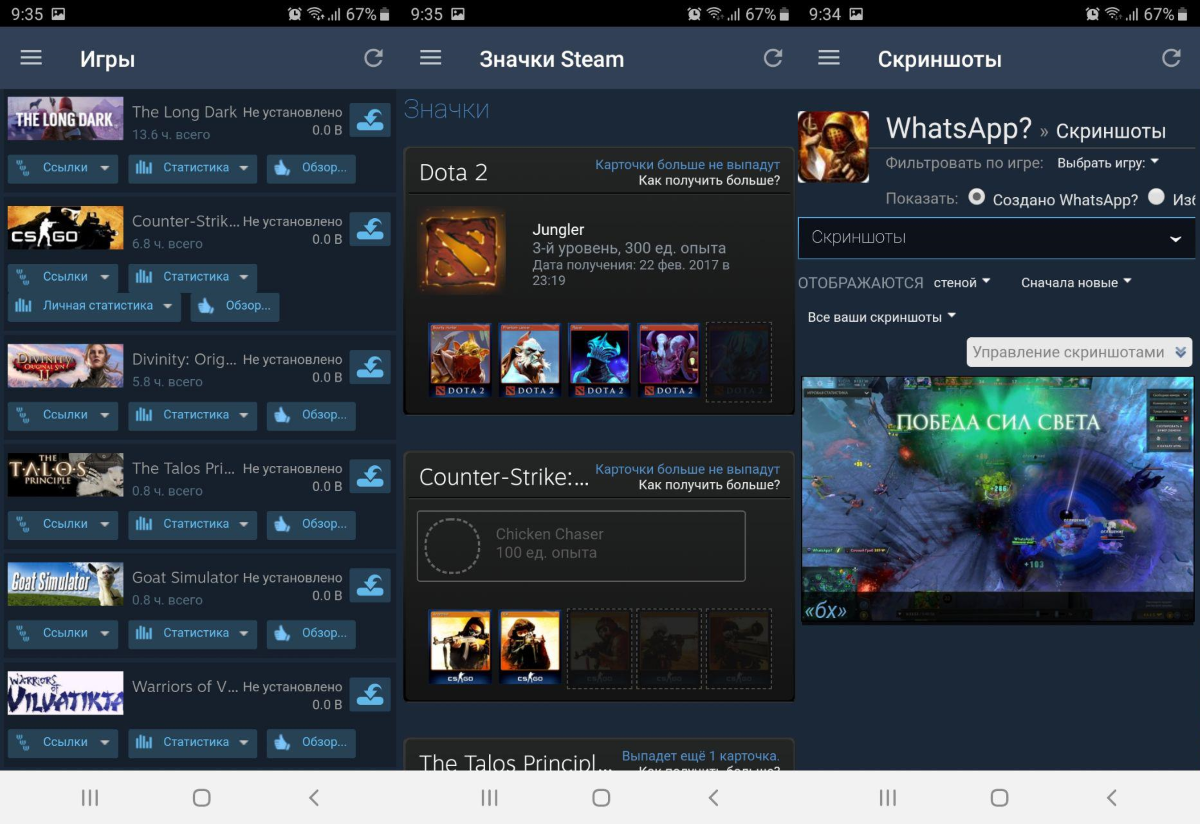
Task: Tap the WhatsApp? profile avatar
Action: click(833, 147)
